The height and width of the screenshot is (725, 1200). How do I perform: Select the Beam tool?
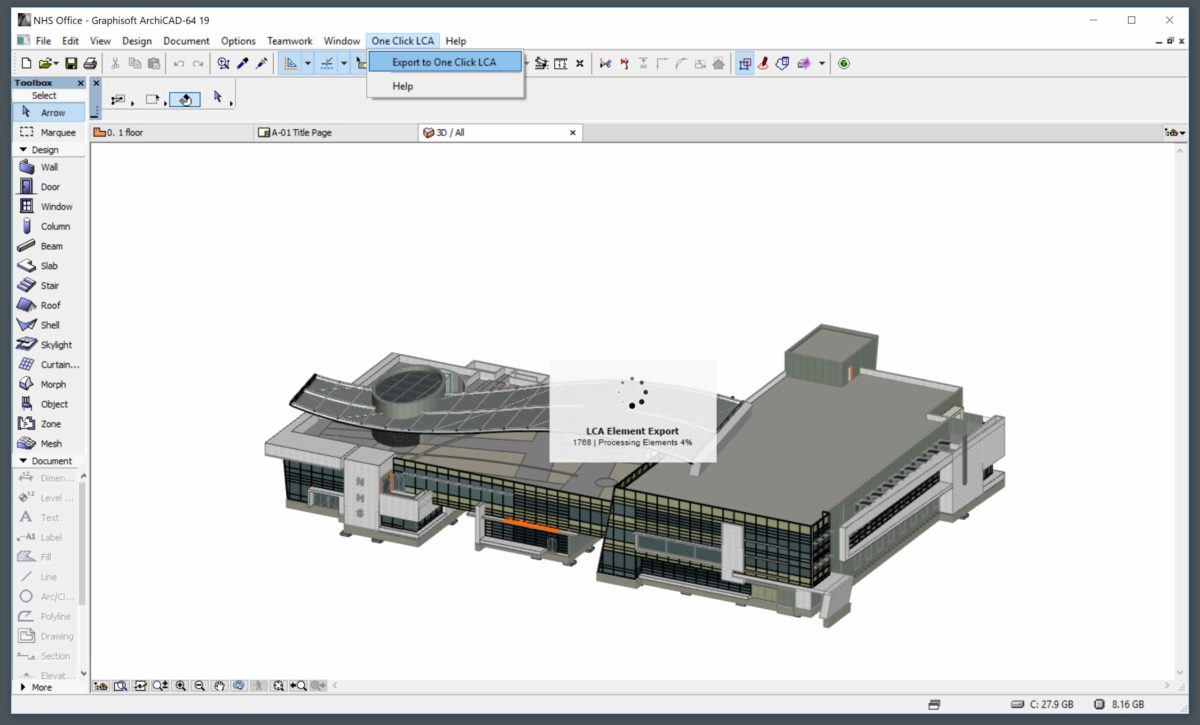click(x=48, y=246)
